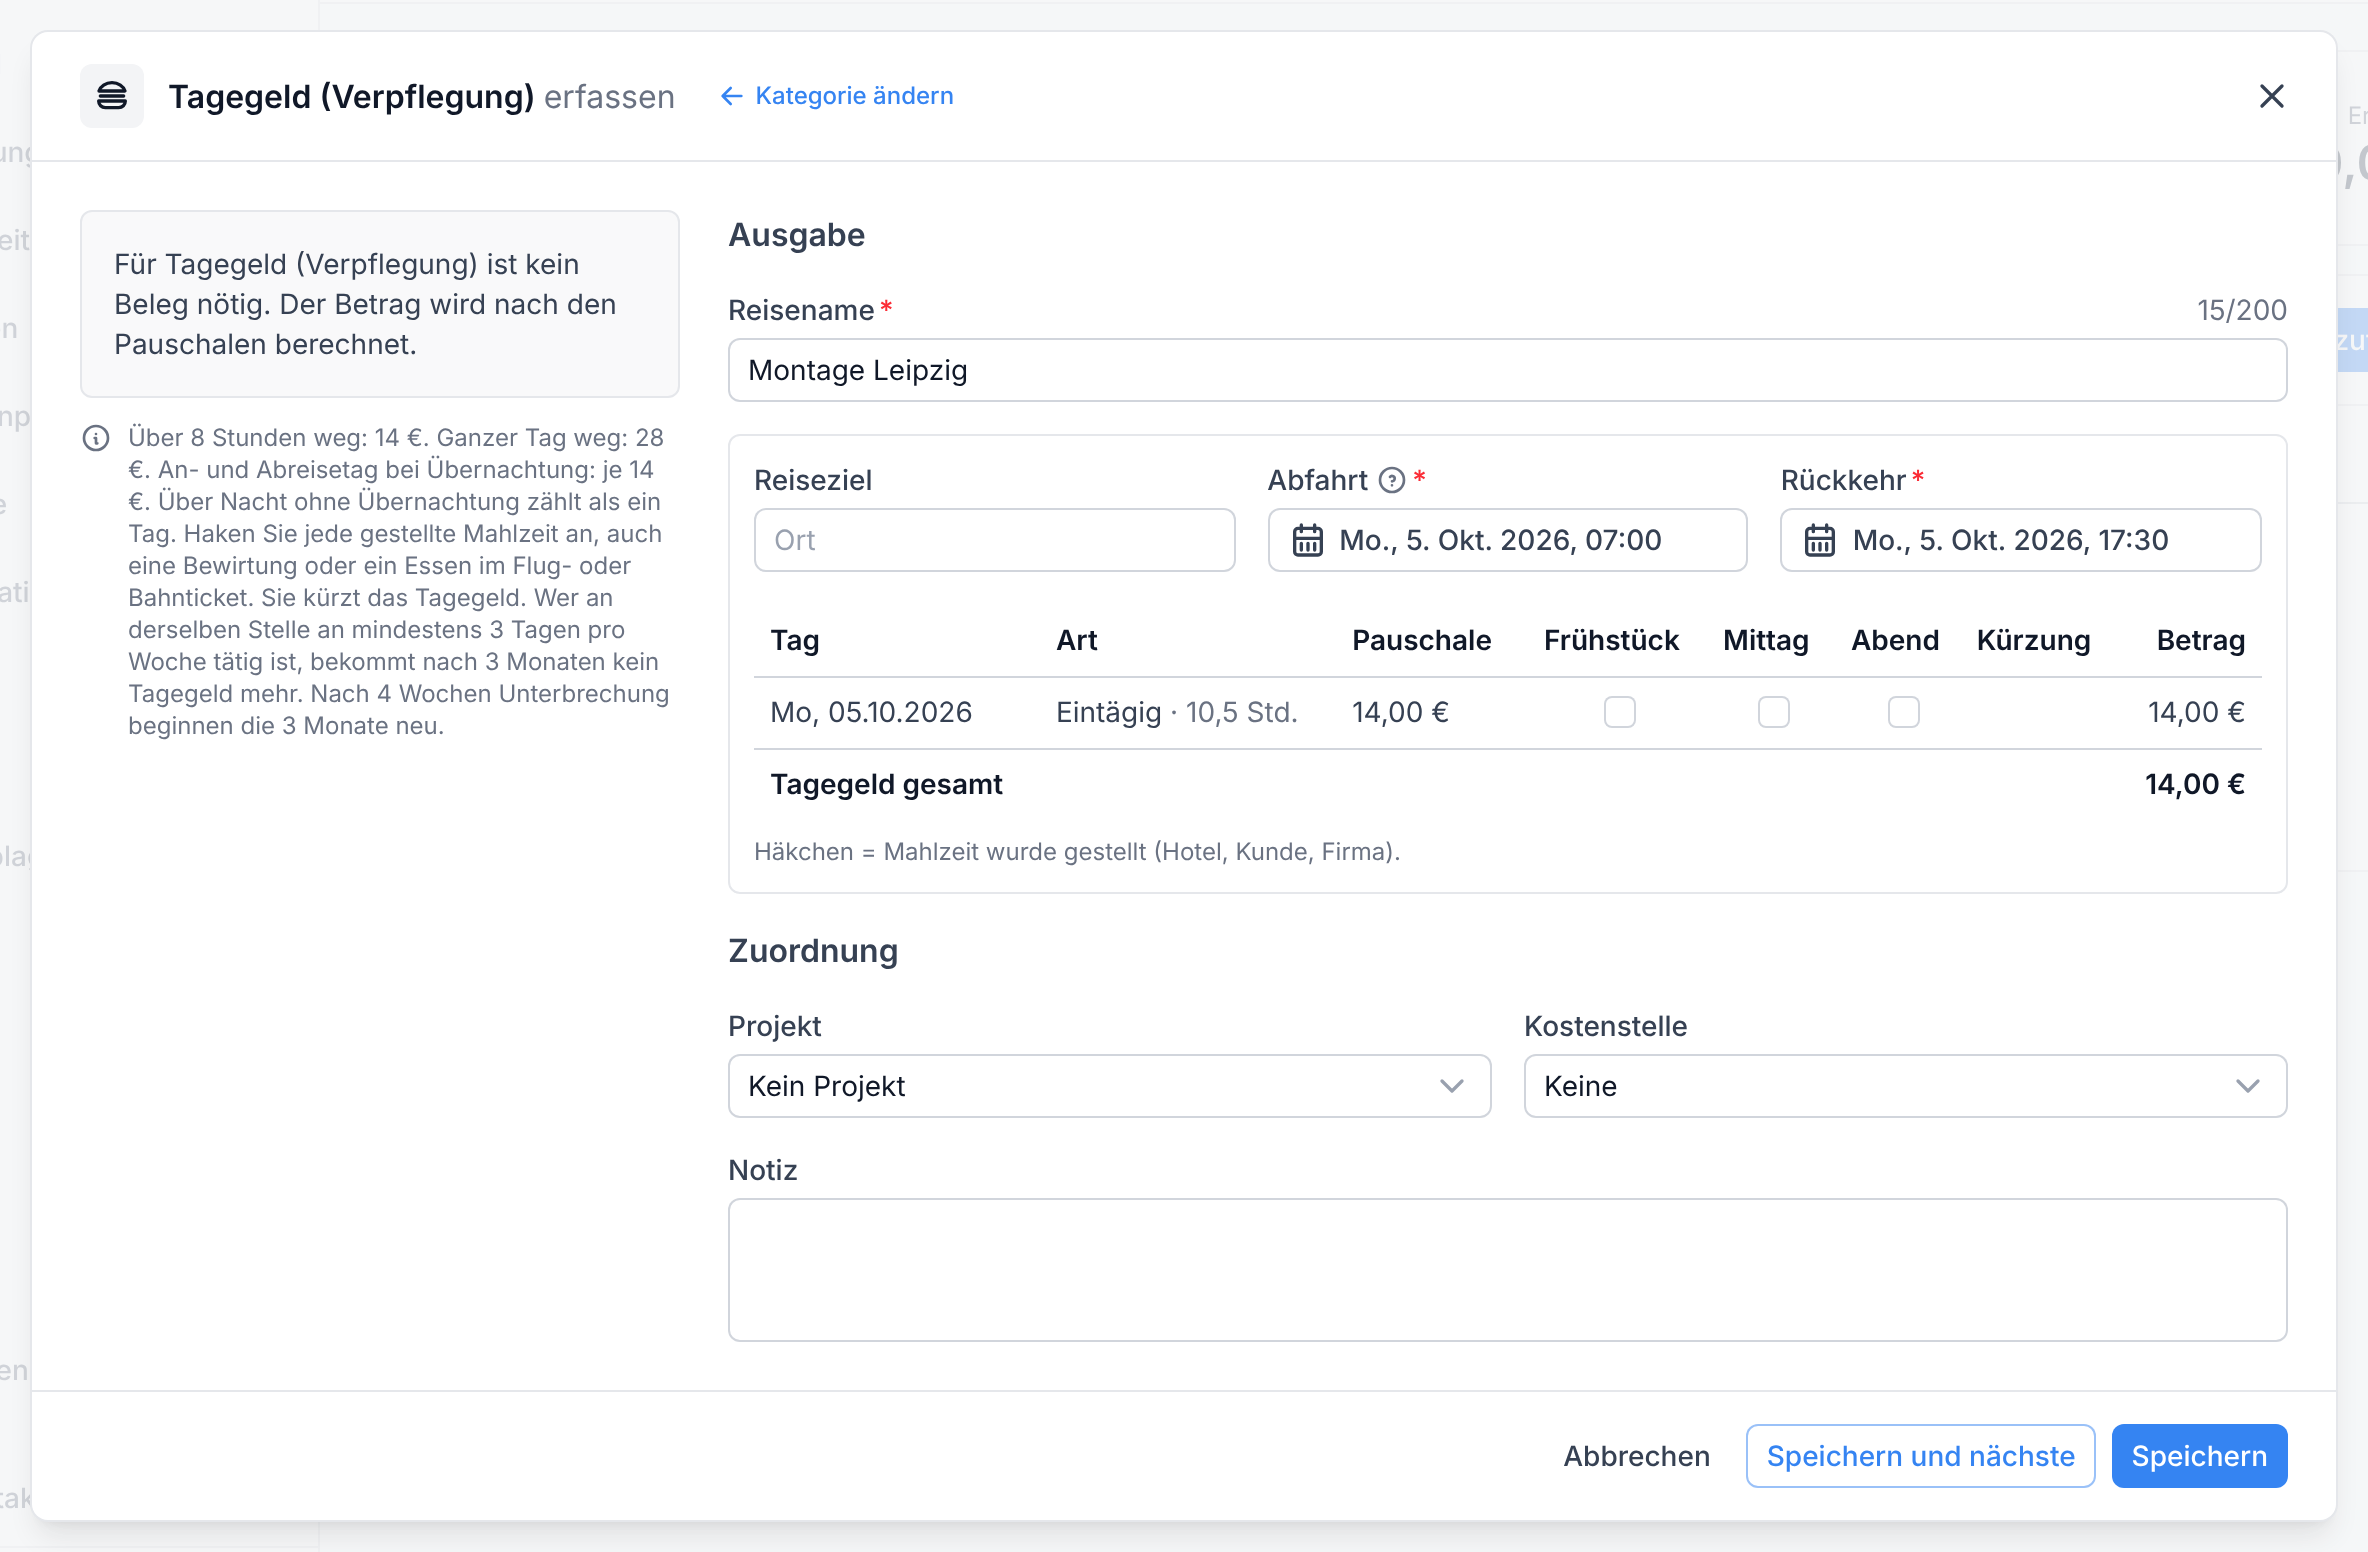Open the Abfahrt calendar icon
This screenshot has height=1552, width=2368.
pos(1308,540)
